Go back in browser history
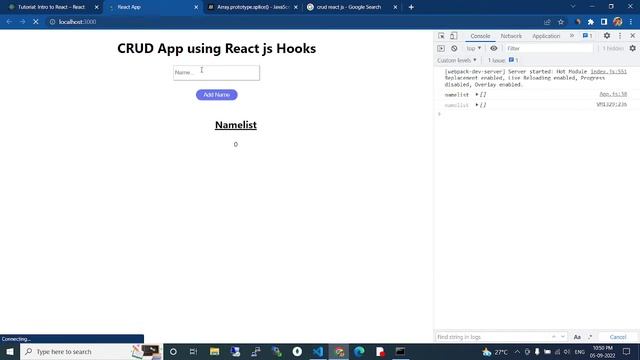This screenshot has height=360, width=640. pyautogui.click(x=9, y=22)
